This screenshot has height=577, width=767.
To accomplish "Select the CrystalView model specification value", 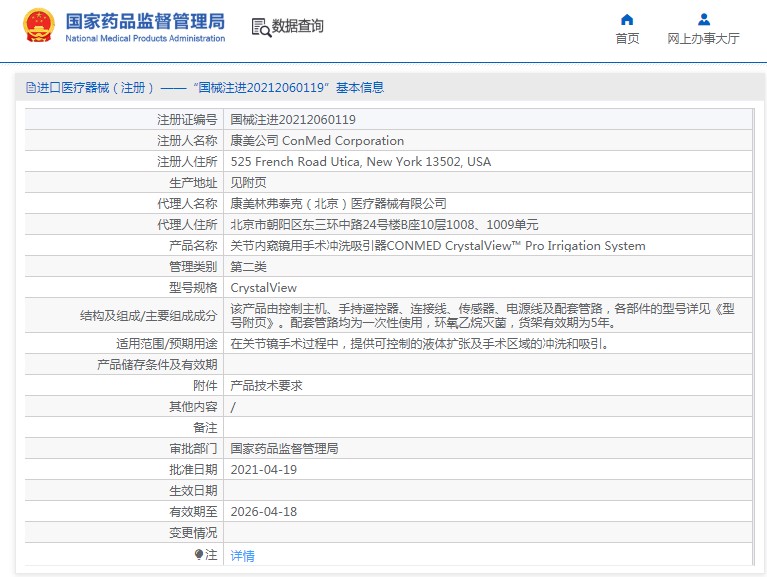I will [x=263, y=288].
